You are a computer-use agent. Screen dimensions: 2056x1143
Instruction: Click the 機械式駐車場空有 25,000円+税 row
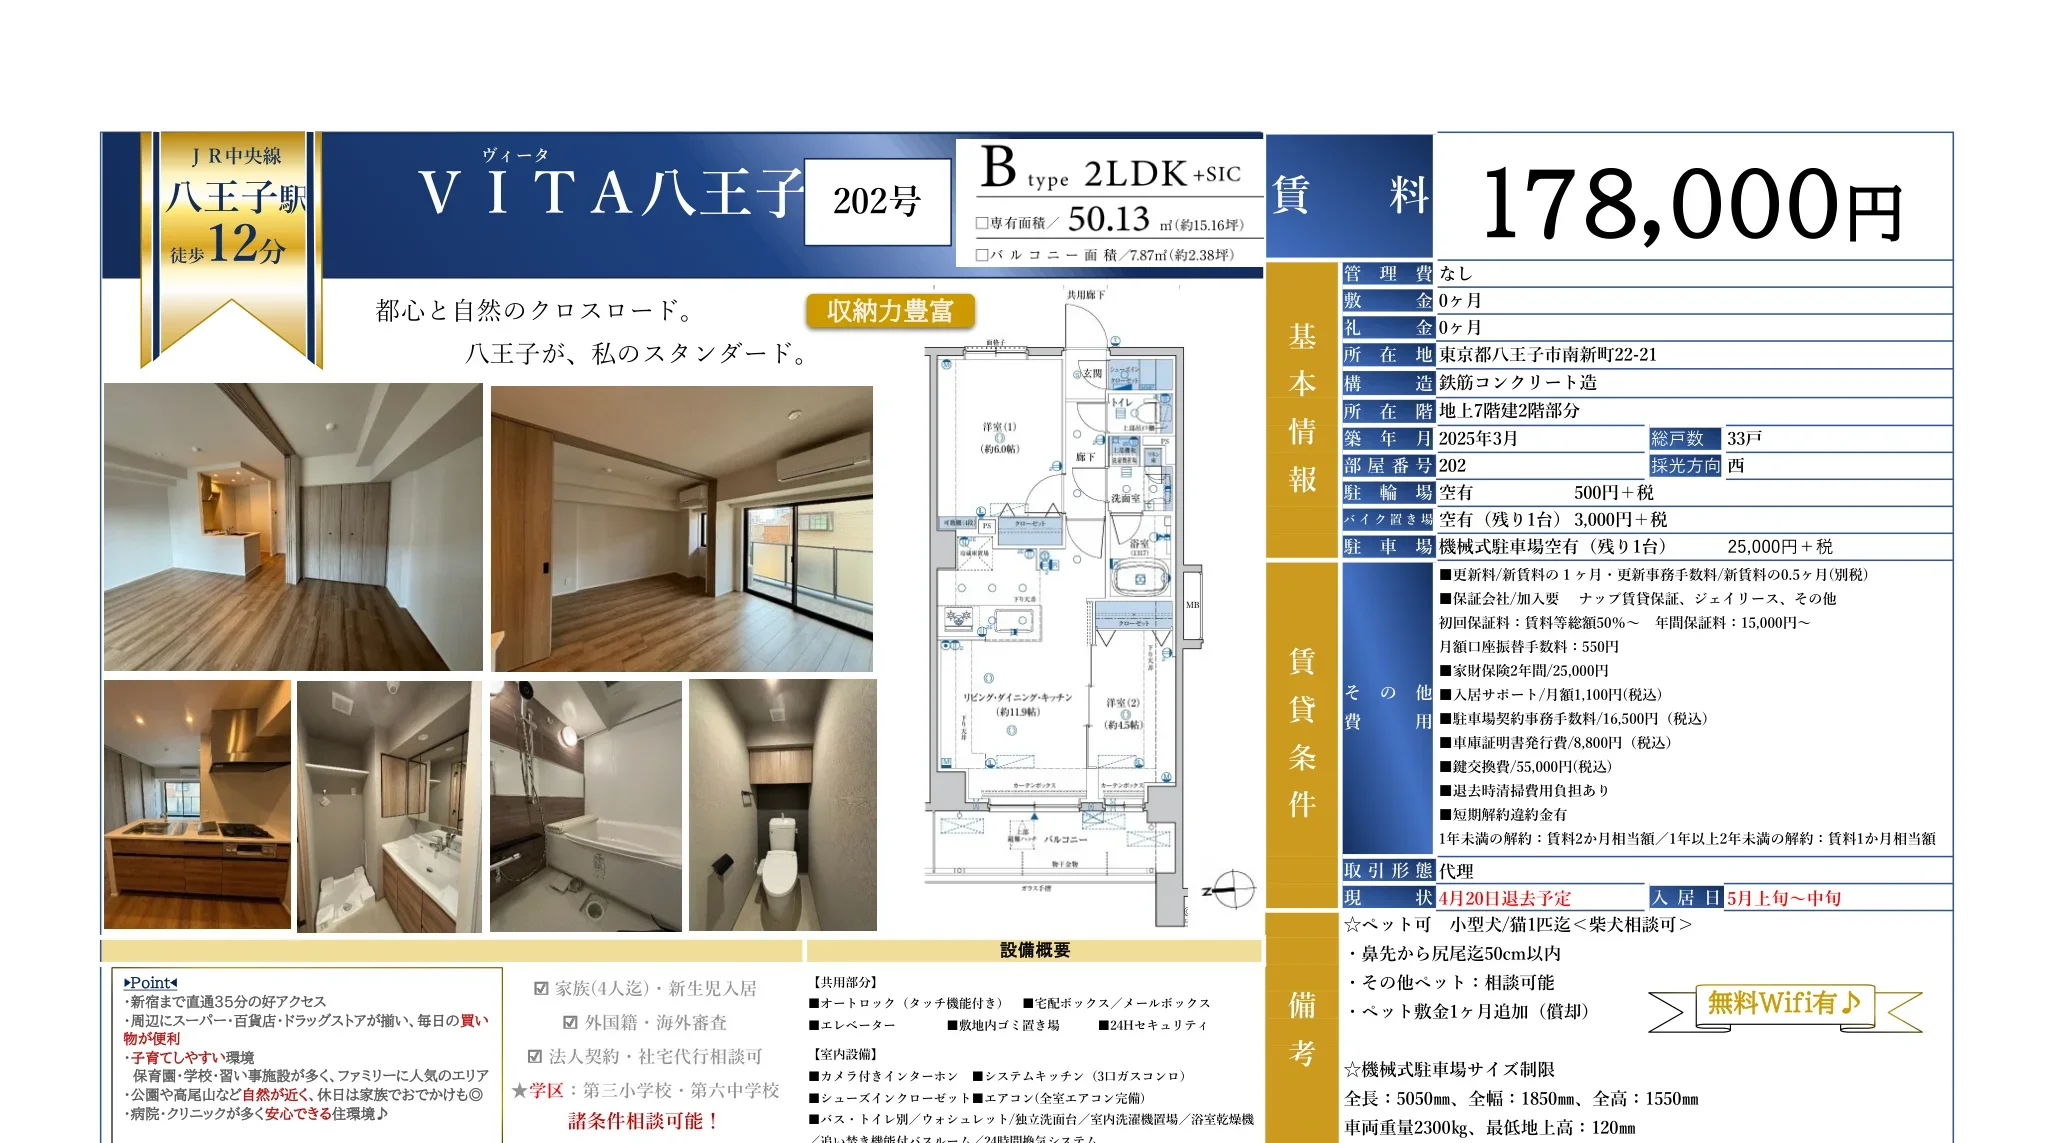1647,547
